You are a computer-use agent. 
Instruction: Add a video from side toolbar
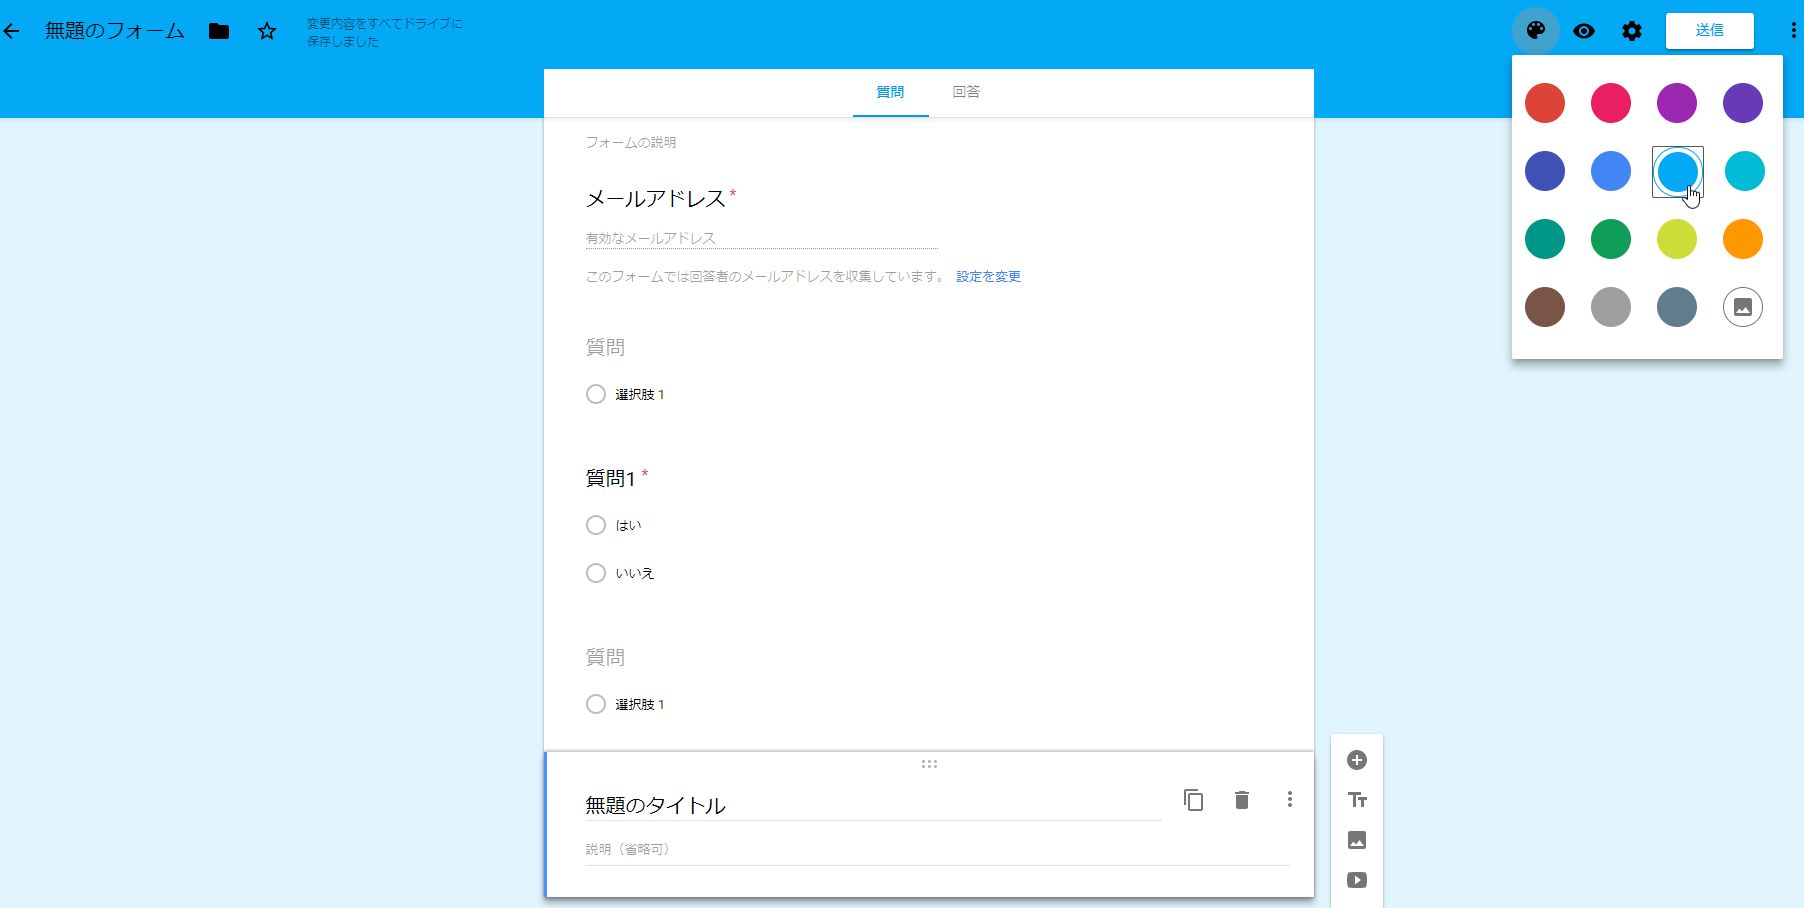click(x=1357, y=880)
